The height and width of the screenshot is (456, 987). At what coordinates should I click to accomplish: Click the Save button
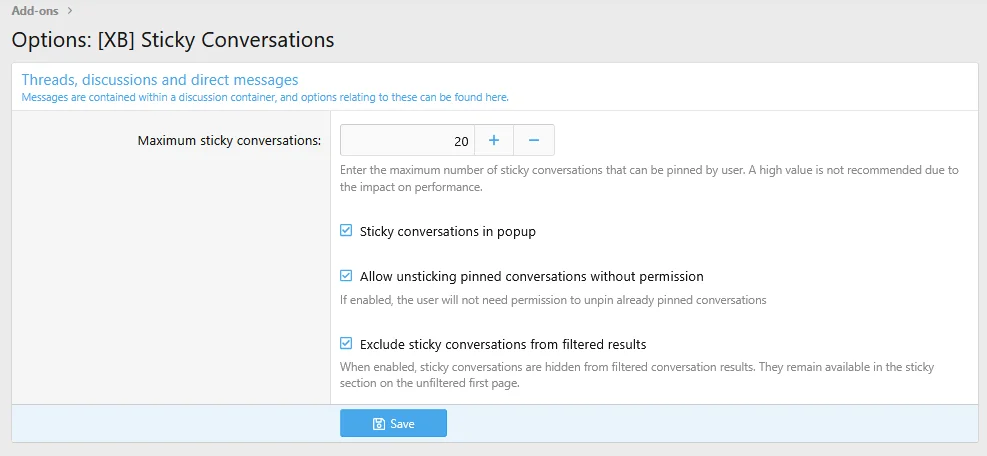click(393, 423)
